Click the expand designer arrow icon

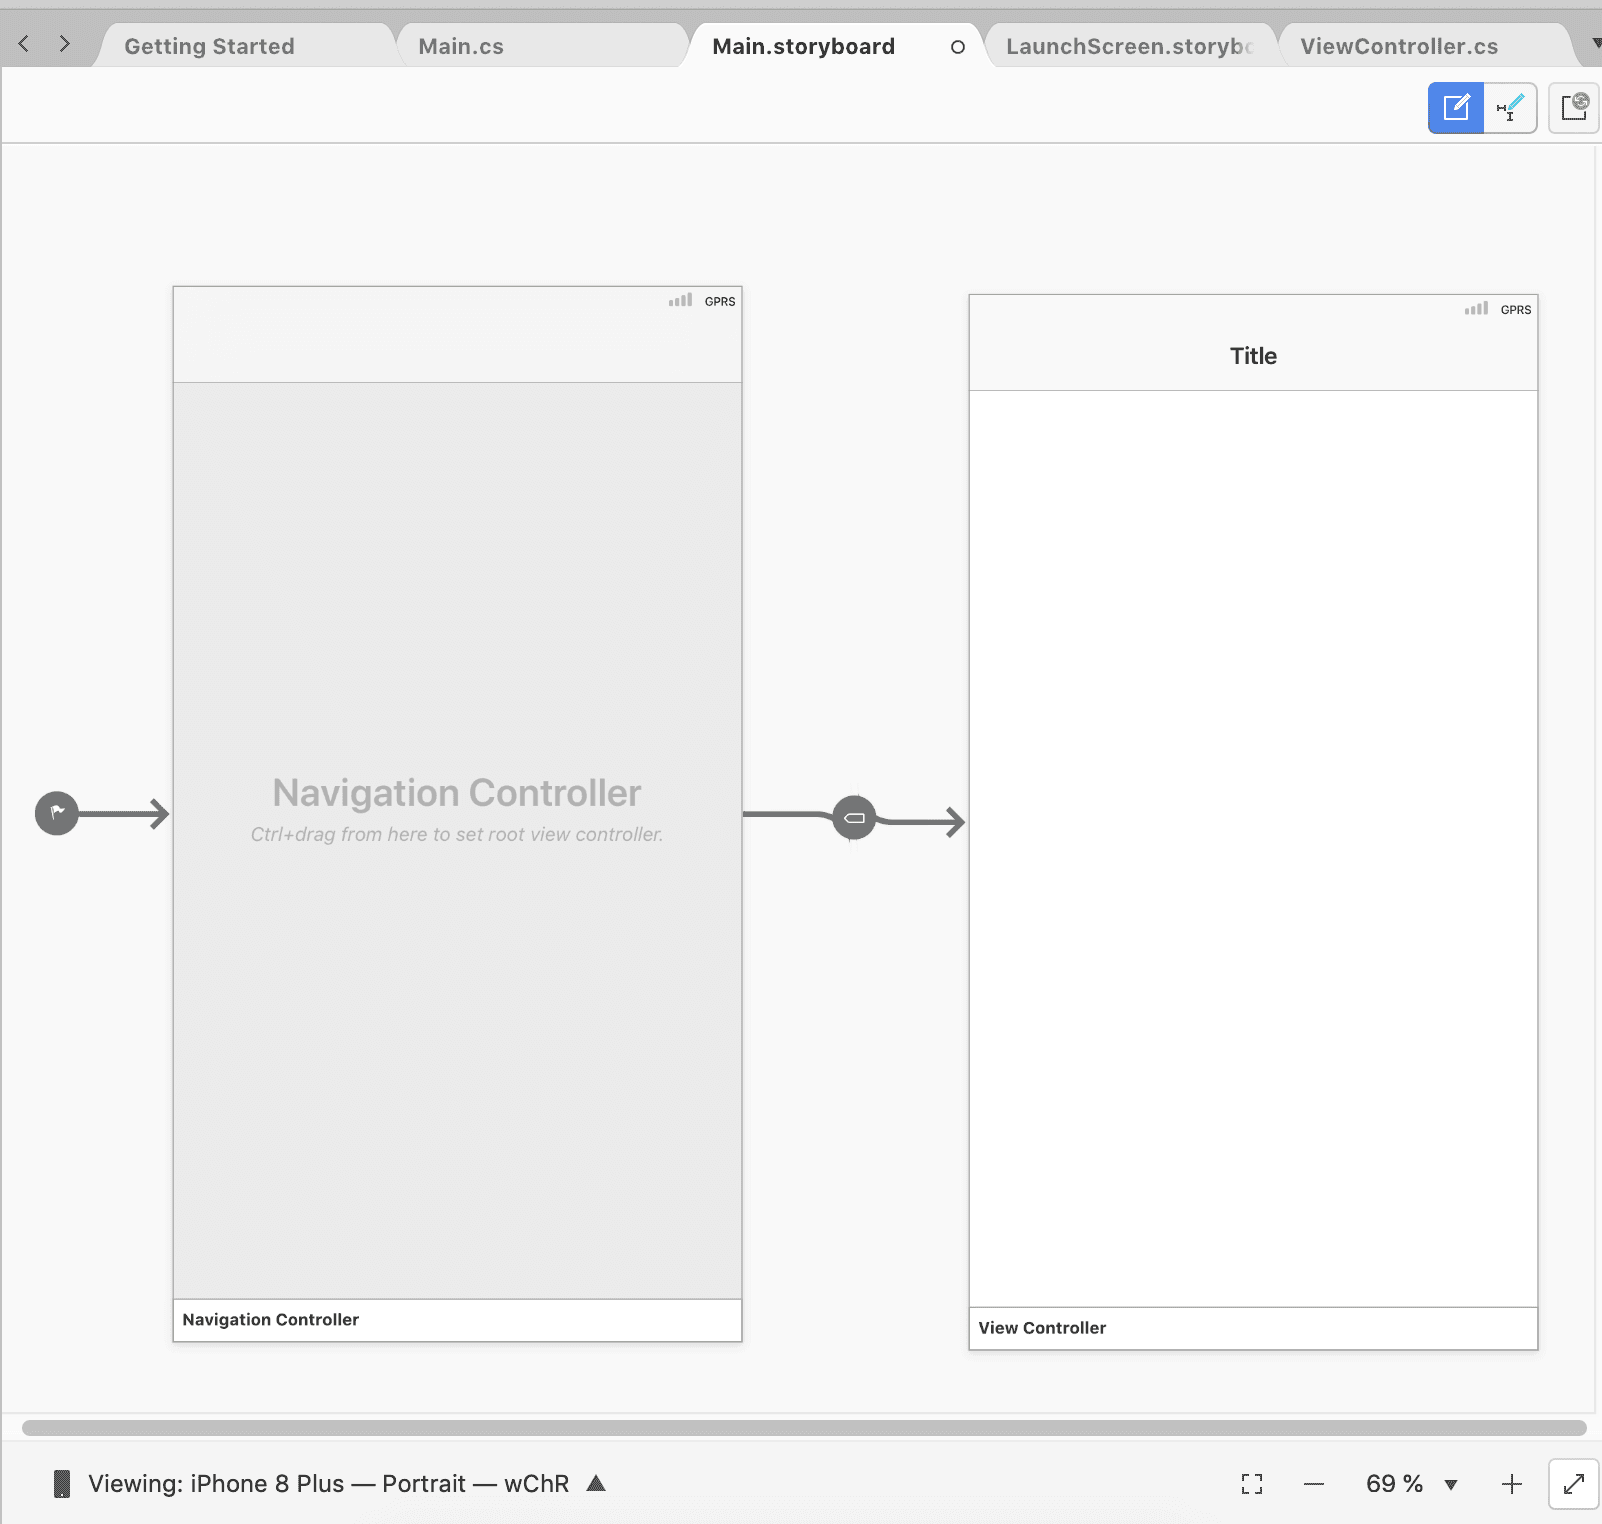[1573, 1484]
